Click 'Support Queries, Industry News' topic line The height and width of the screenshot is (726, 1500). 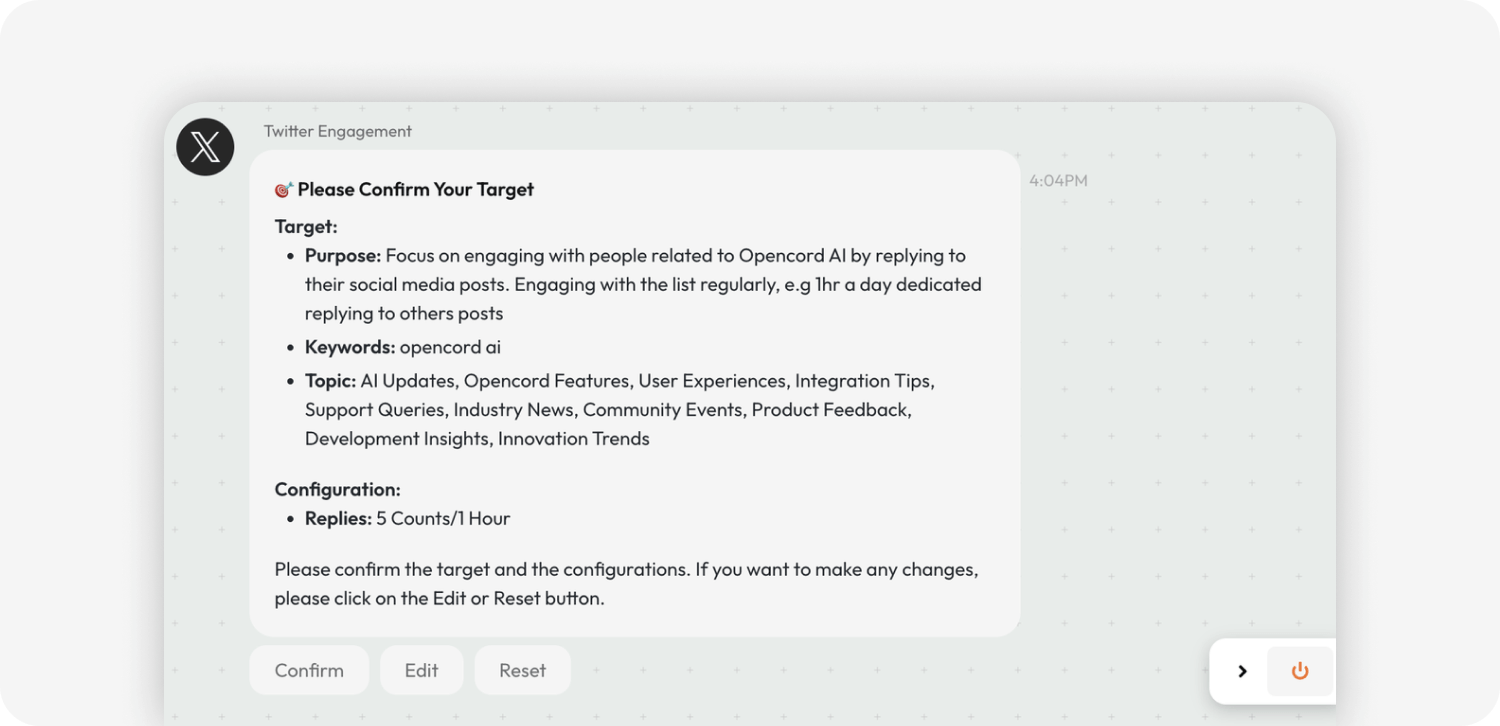point(440,410)
